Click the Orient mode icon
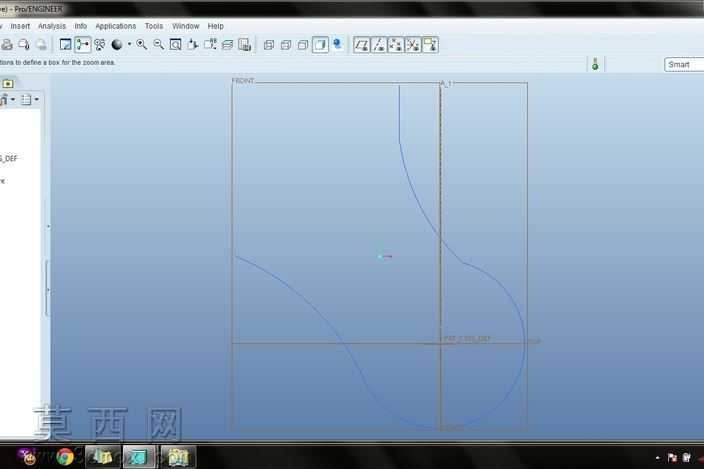 (x=100, y=44)
